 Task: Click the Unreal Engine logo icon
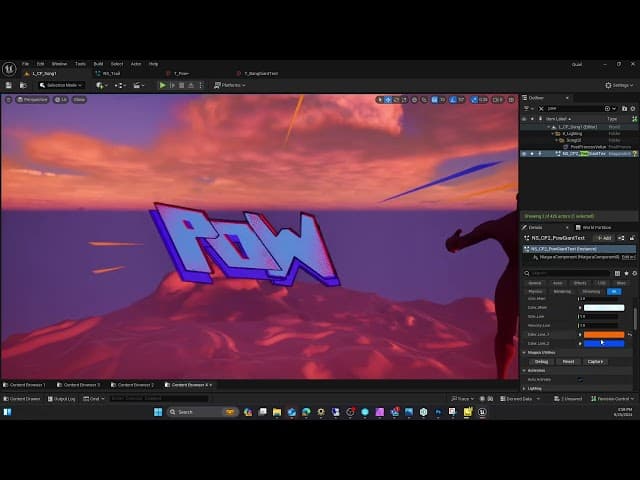click(9, 69)
